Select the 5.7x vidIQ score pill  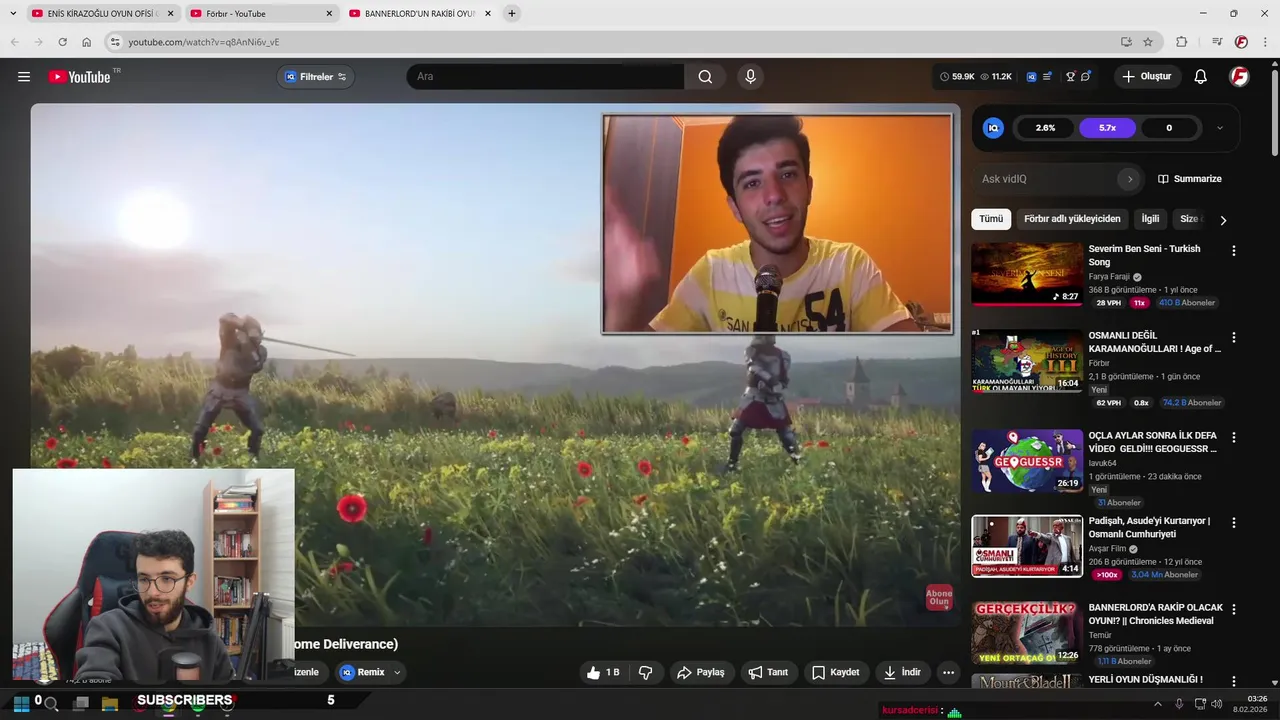[x=1107, y=128]
